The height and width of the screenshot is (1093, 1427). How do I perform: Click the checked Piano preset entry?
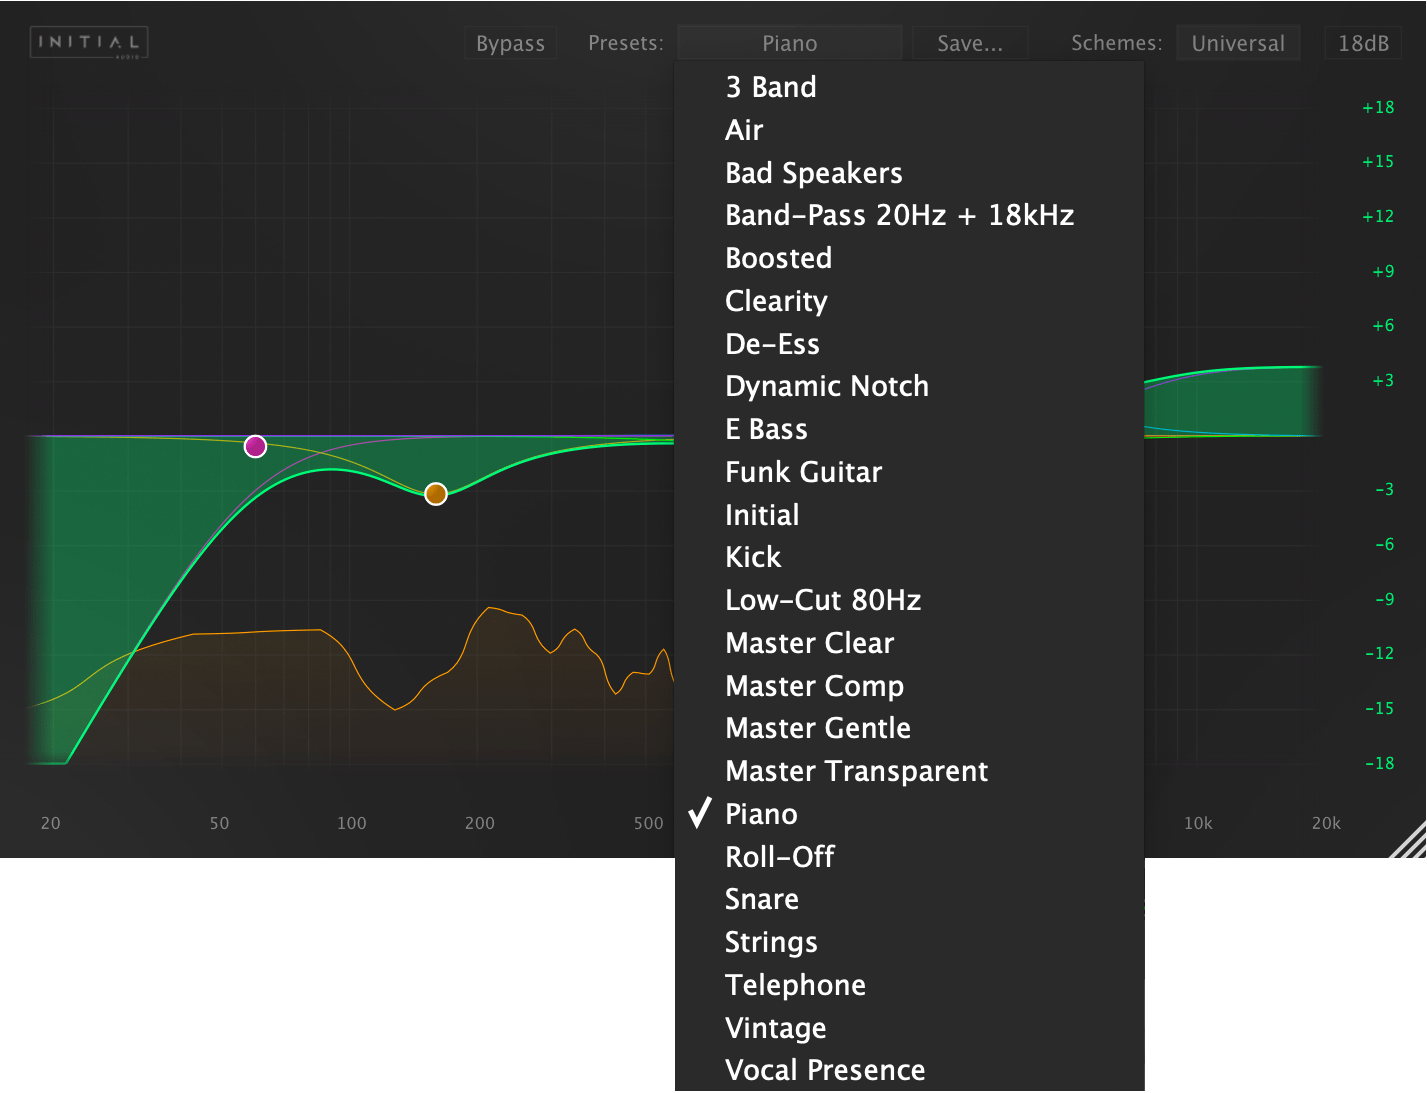click(x=761, y=814)
